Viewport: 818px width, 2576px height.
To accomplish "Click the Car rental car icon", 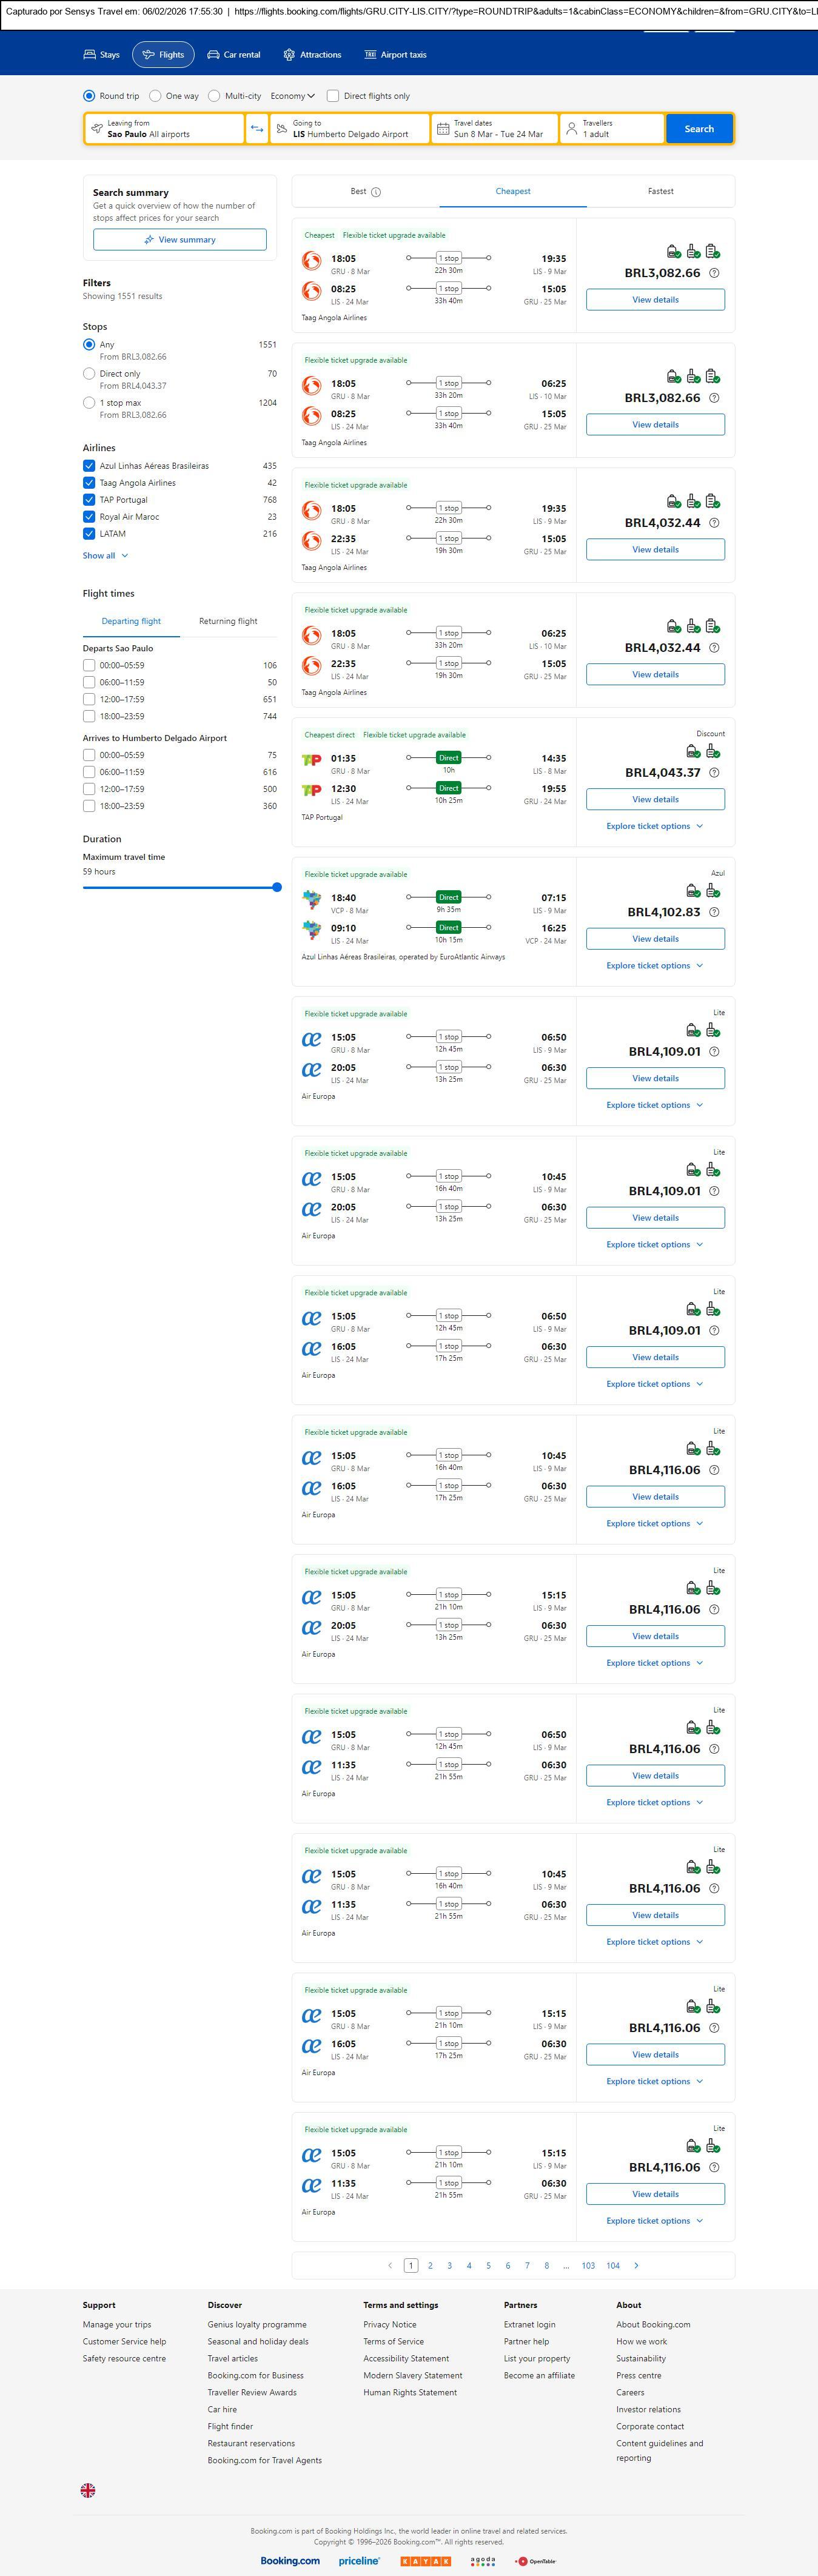I will 213,55.
